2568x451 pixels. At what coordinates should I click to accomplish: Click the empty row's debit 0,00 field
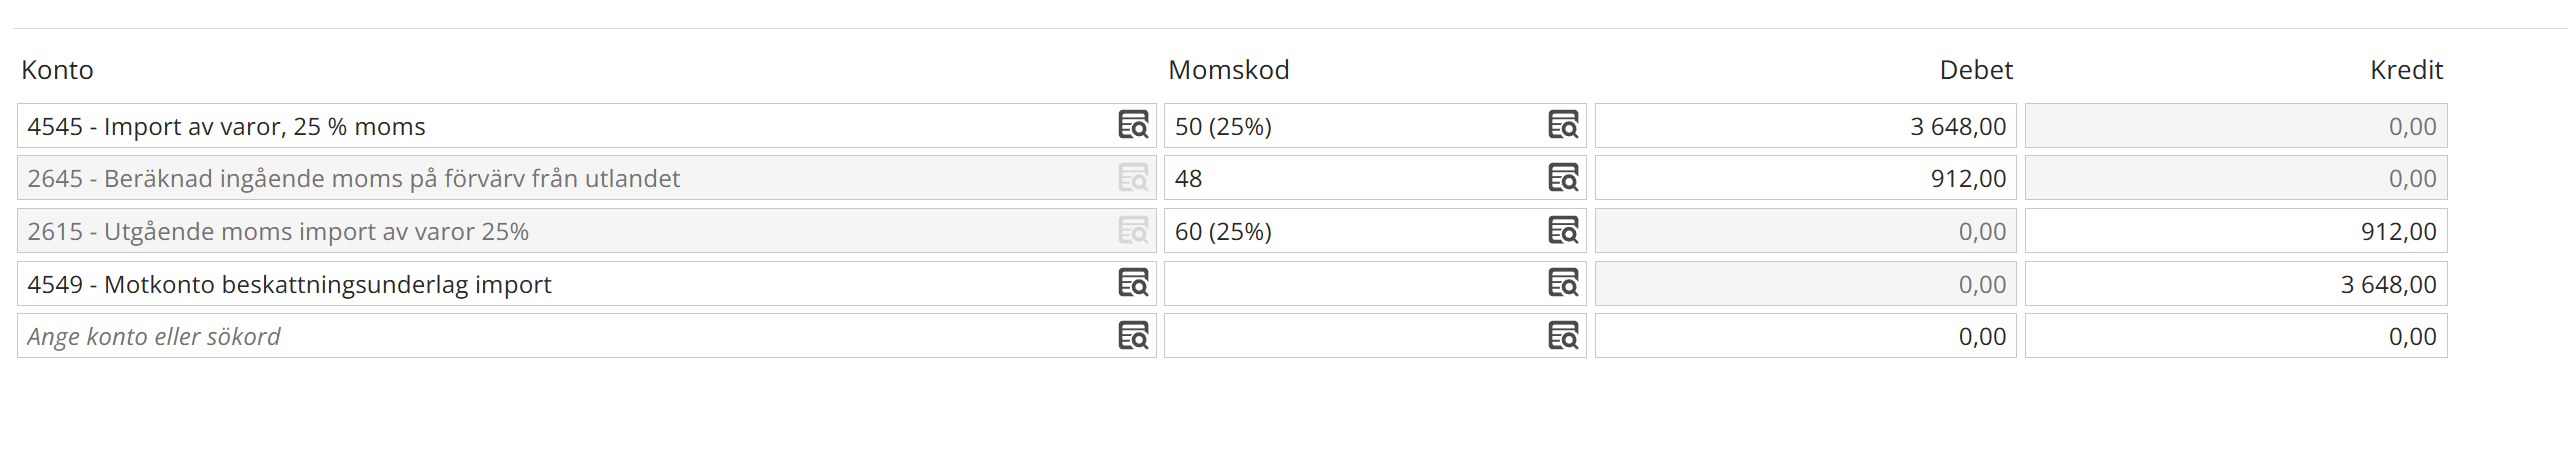click(x=1805, y=336)
